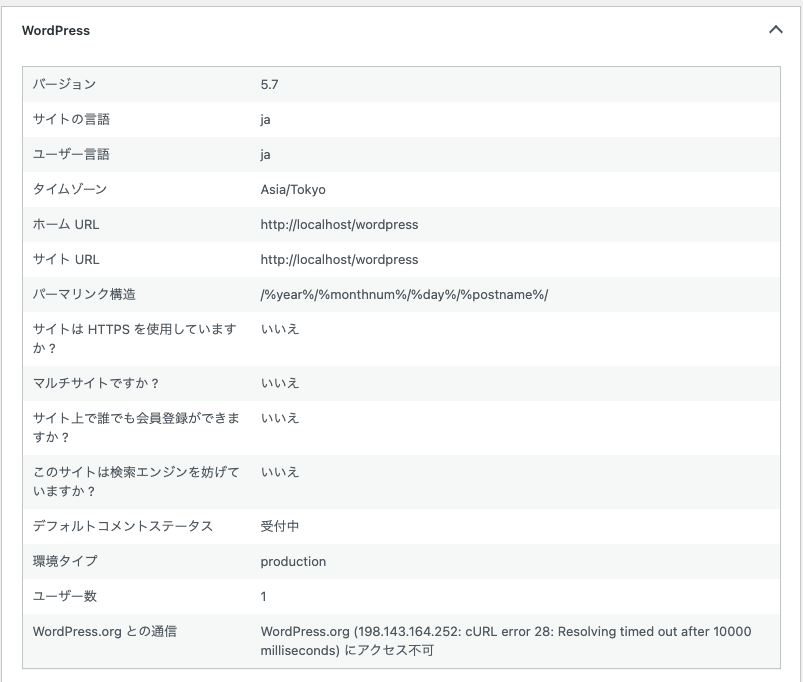Select the 受付中 comment status value

pos(280,526)
